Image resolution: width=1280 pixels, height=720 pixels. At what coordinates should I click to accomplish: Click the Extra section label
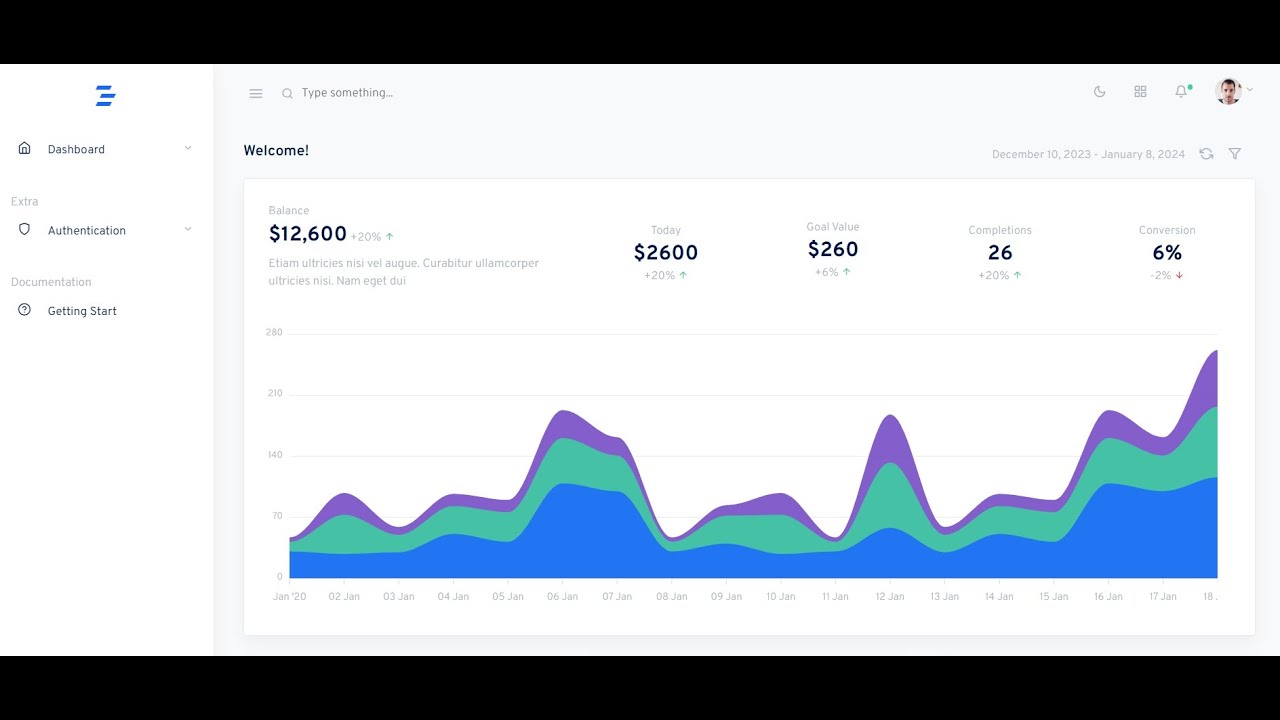pyautogui.click(x=25, y=202)
